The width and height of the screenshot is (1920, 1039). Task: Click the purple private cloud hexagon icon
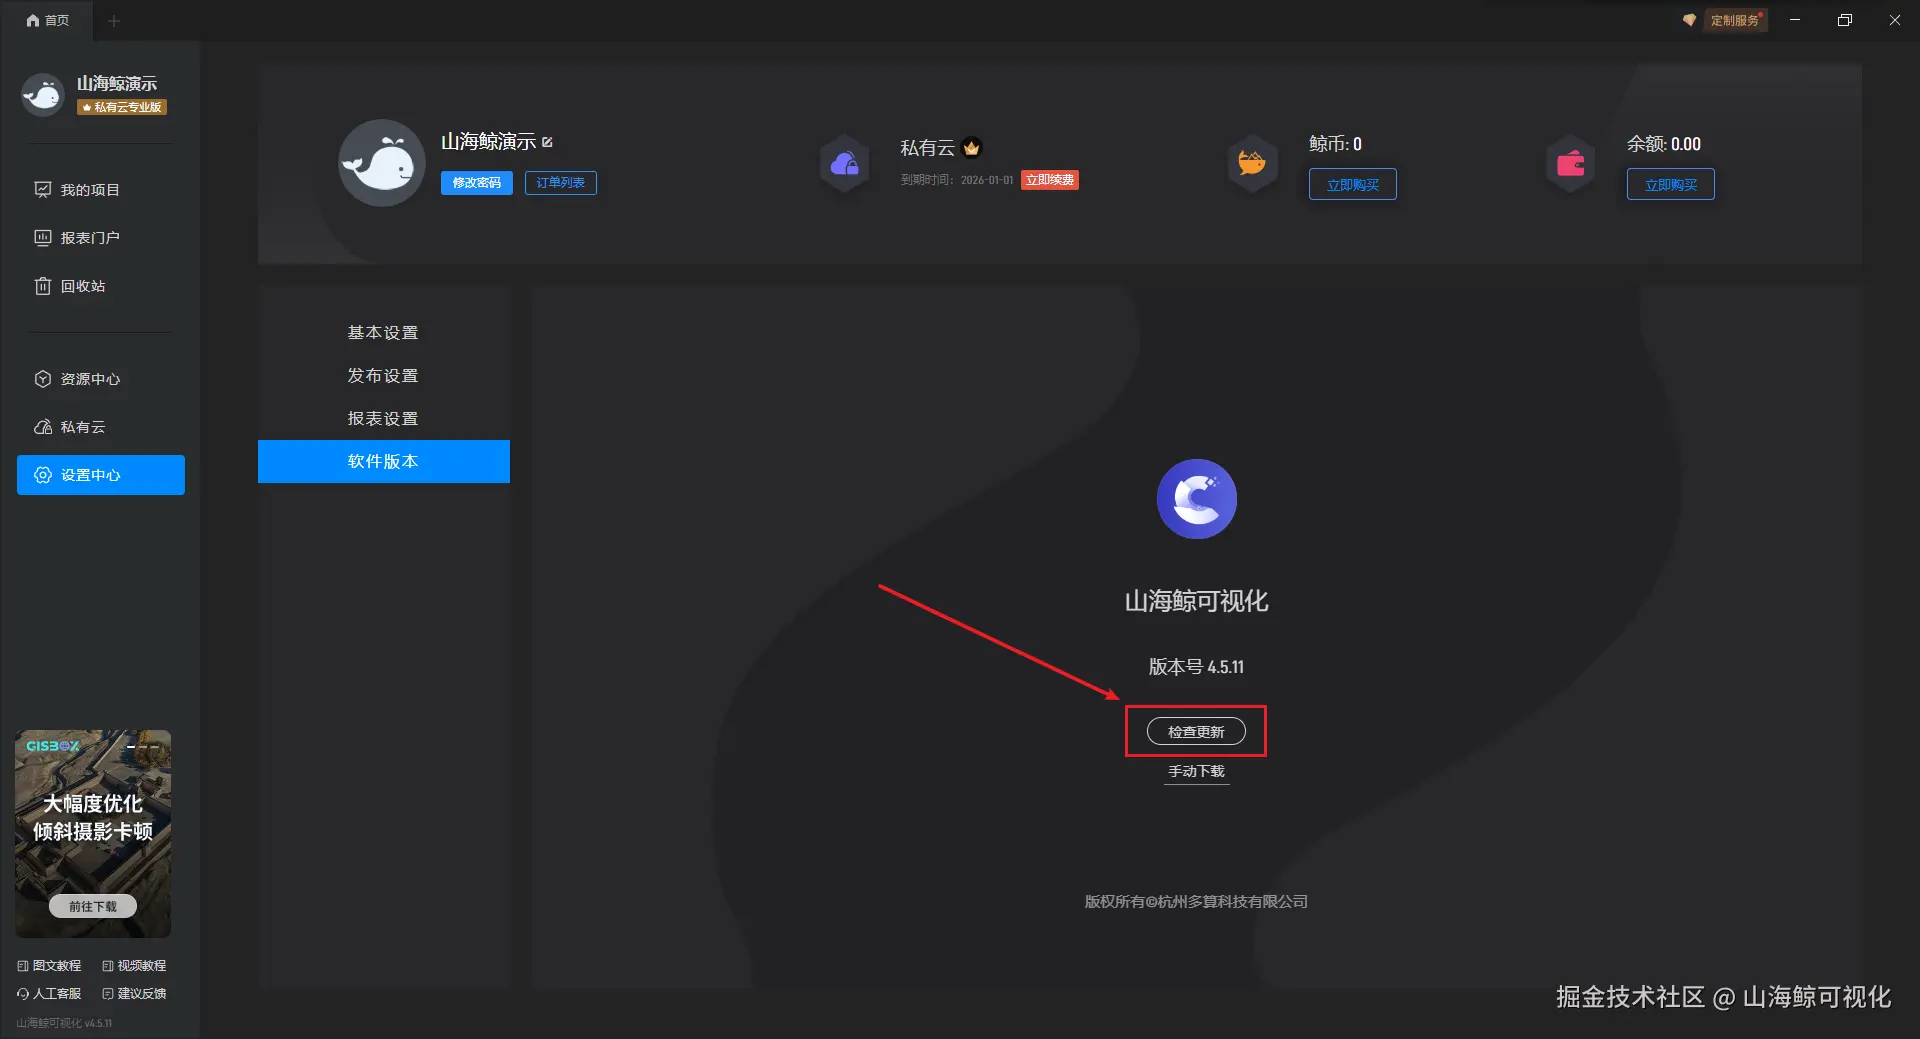point(845,163)
